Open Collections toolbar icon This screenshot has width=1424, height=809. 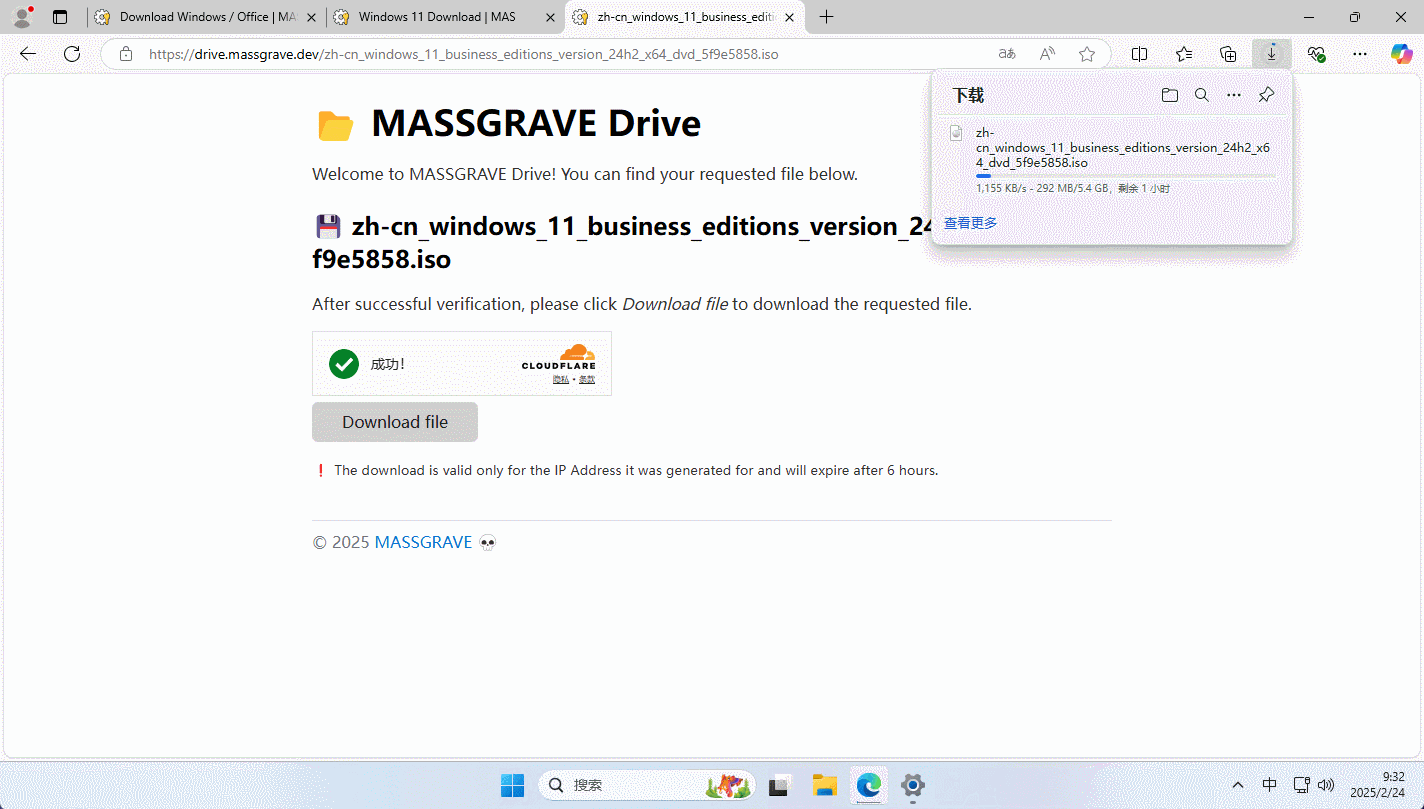[1228, 54]
